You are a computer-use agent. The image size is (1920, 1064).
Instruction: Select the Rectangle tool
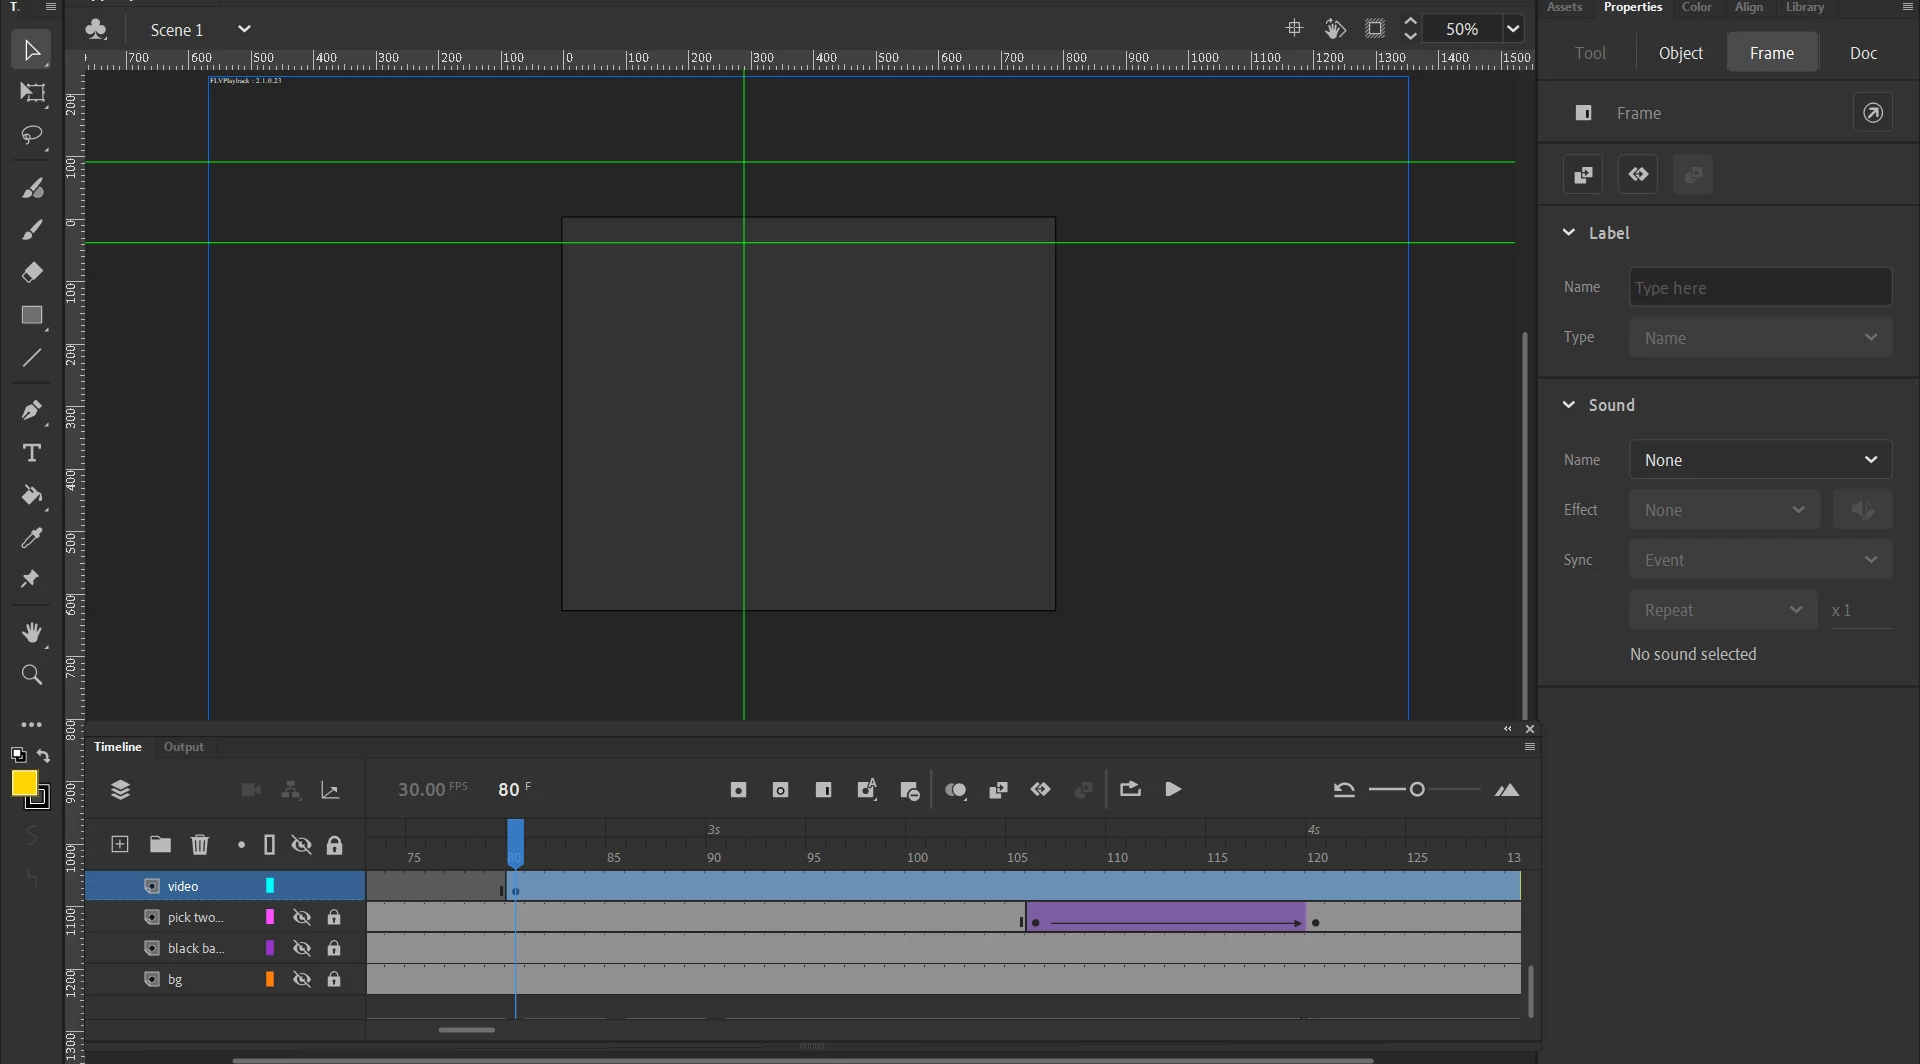[32, 315]
